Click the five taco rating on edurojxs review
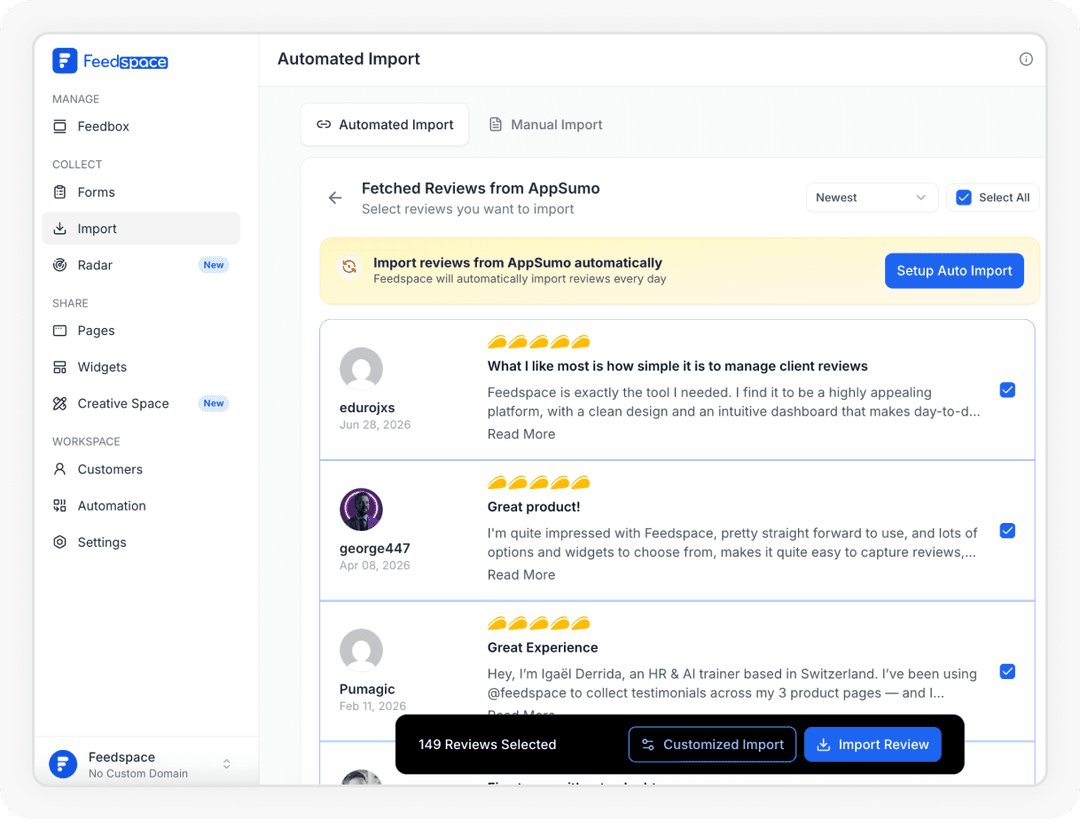 [x=539, y=342]
